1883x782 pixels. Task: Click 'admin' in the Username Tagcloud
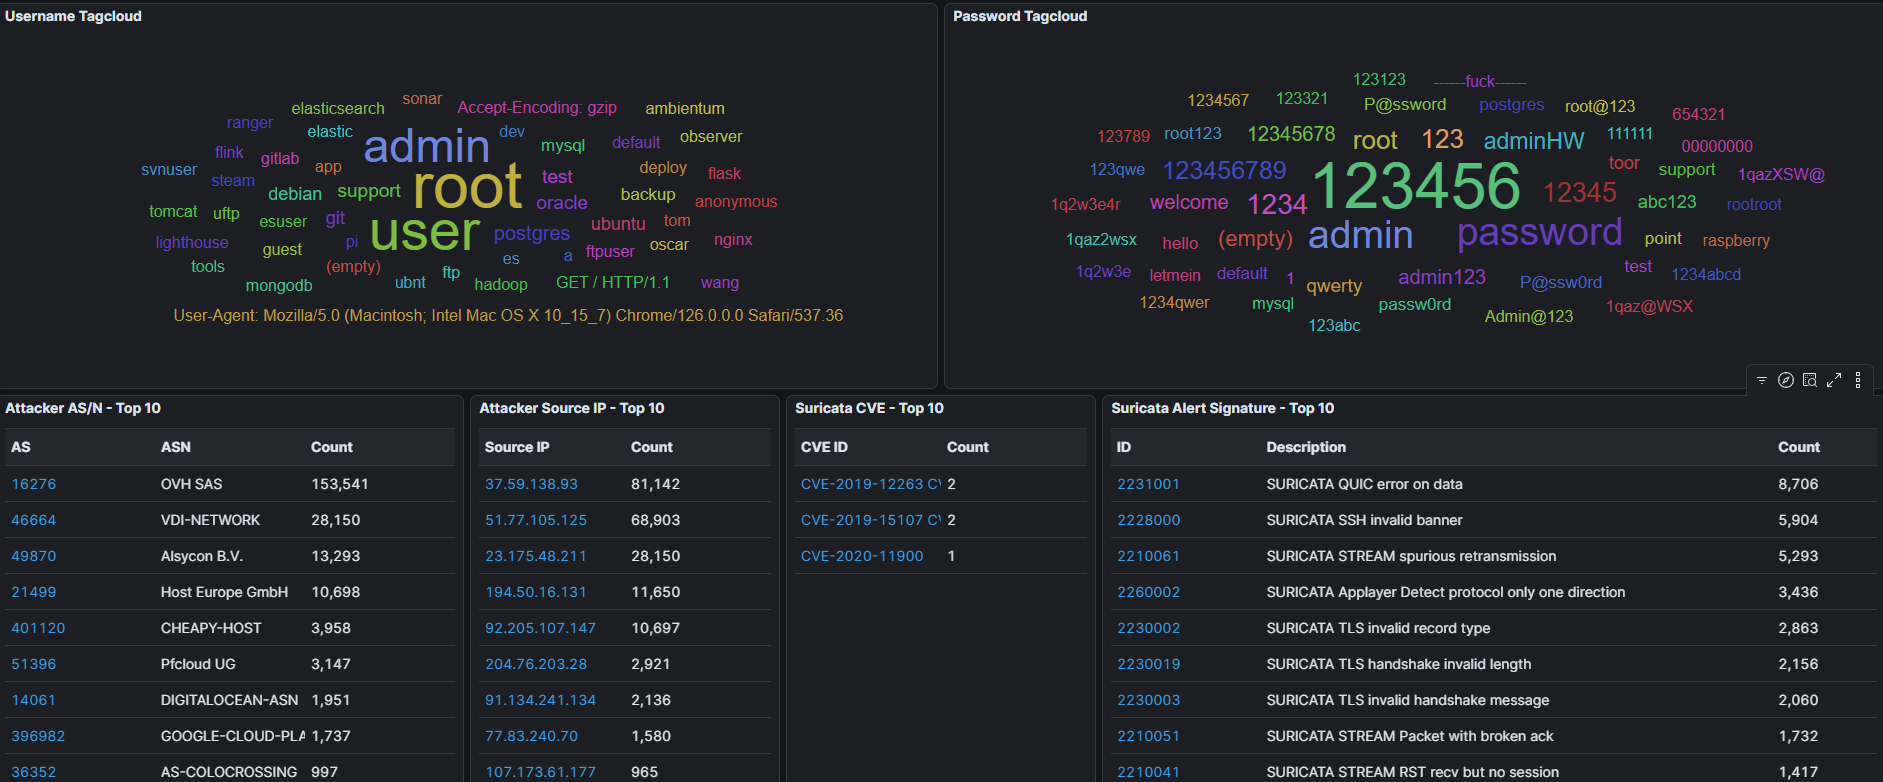click(426, 147)
